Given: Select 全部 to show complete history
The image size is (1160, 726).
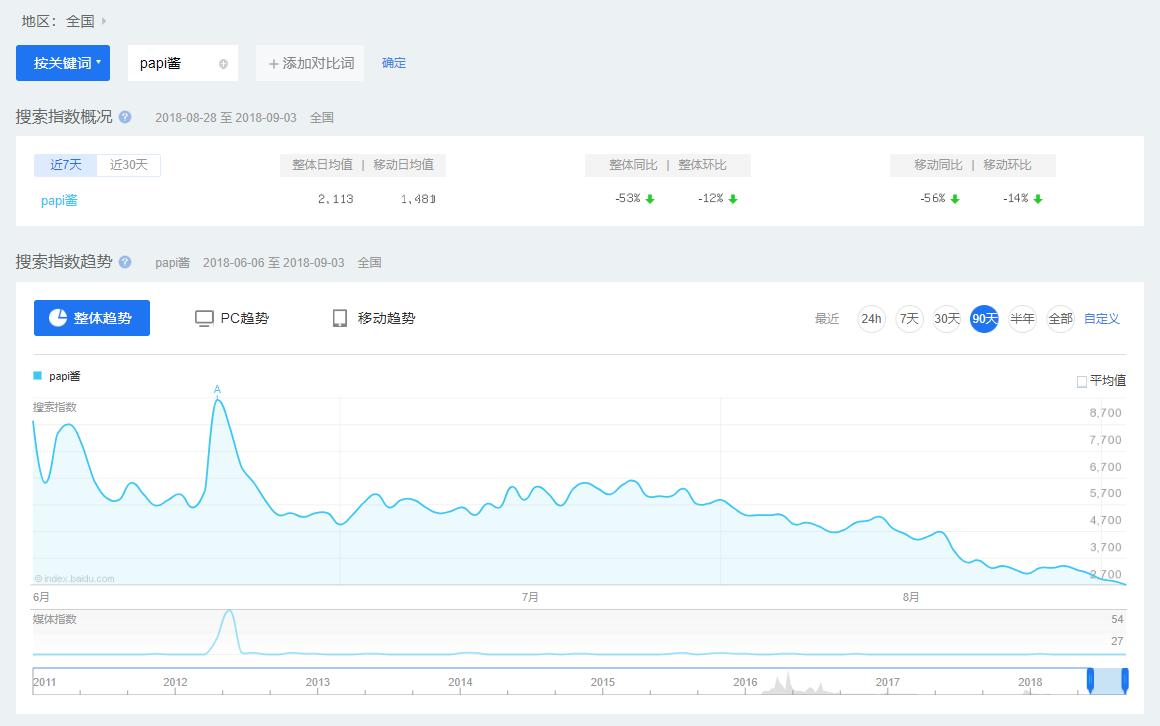Looking at the screenshot, I should click(1059, 318).
